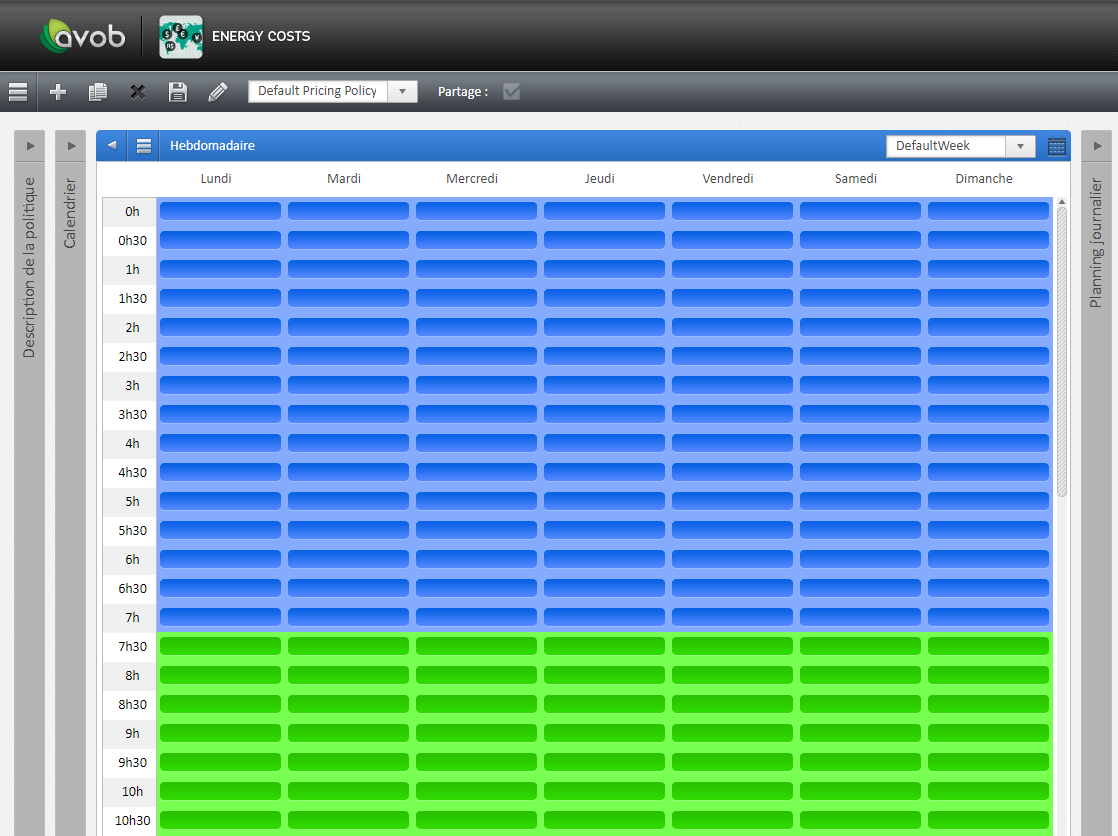Viewport: 1118px width, 836px height.
Task: Click the Lundi 0h blue slot
Action: click(220, 211)
